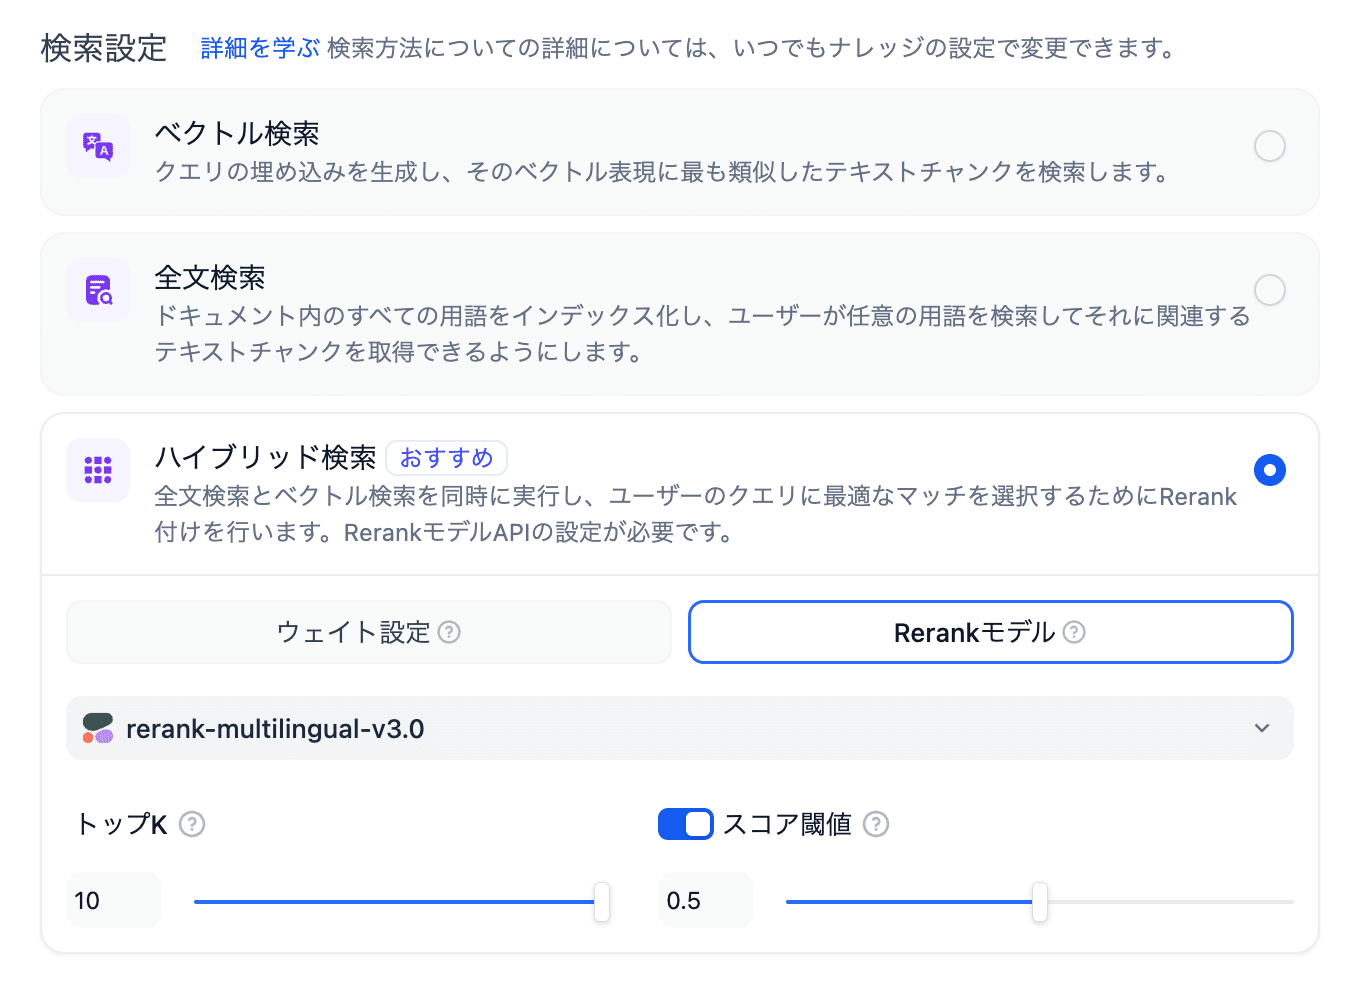Open the 詳細を学ぶ link
1358x1006 pixels.
pyautogui.click(x=260, y=48)
